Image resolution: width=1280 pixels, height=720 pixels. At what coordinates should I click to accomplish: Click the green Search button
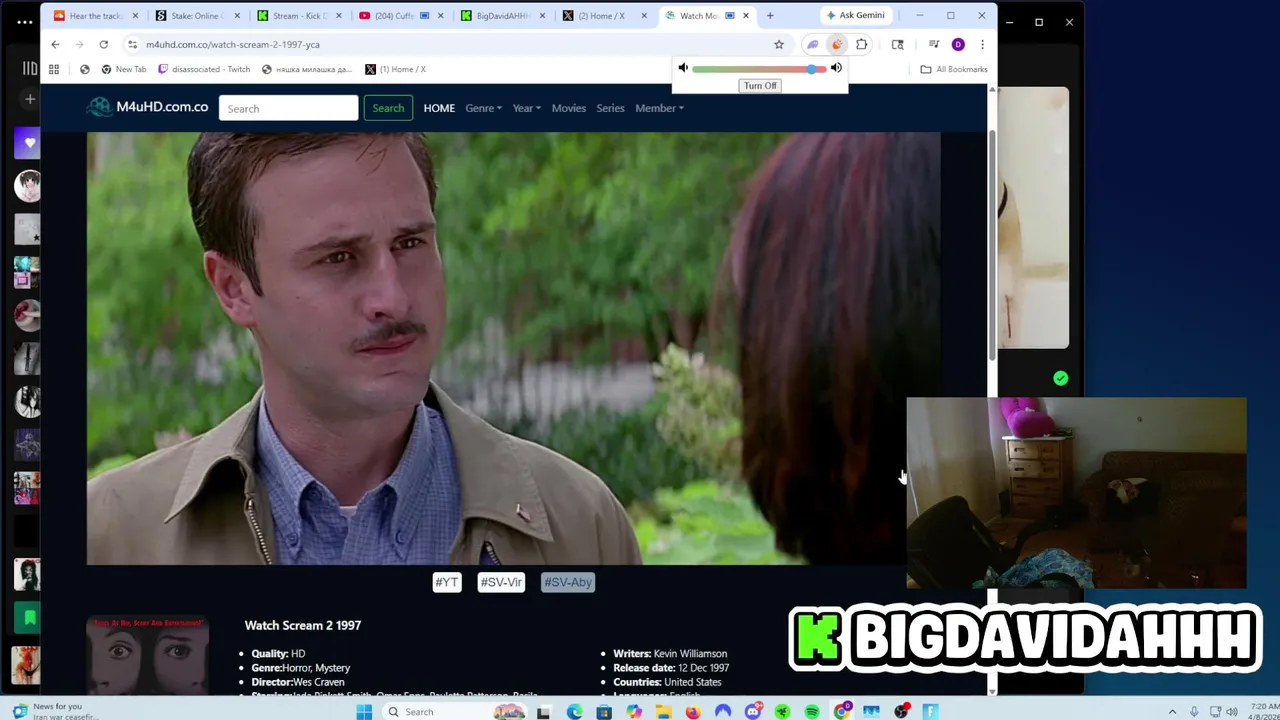[388, 108]
